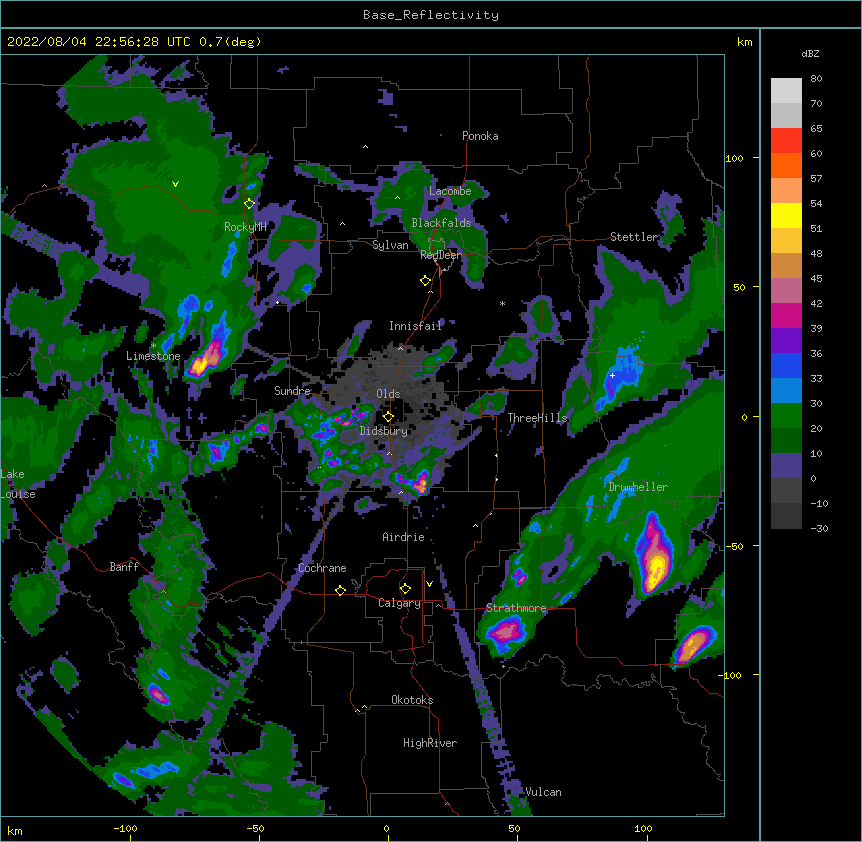Click the yellow V marker east of Calgary
862x842 pixels.
click(429, 584)
